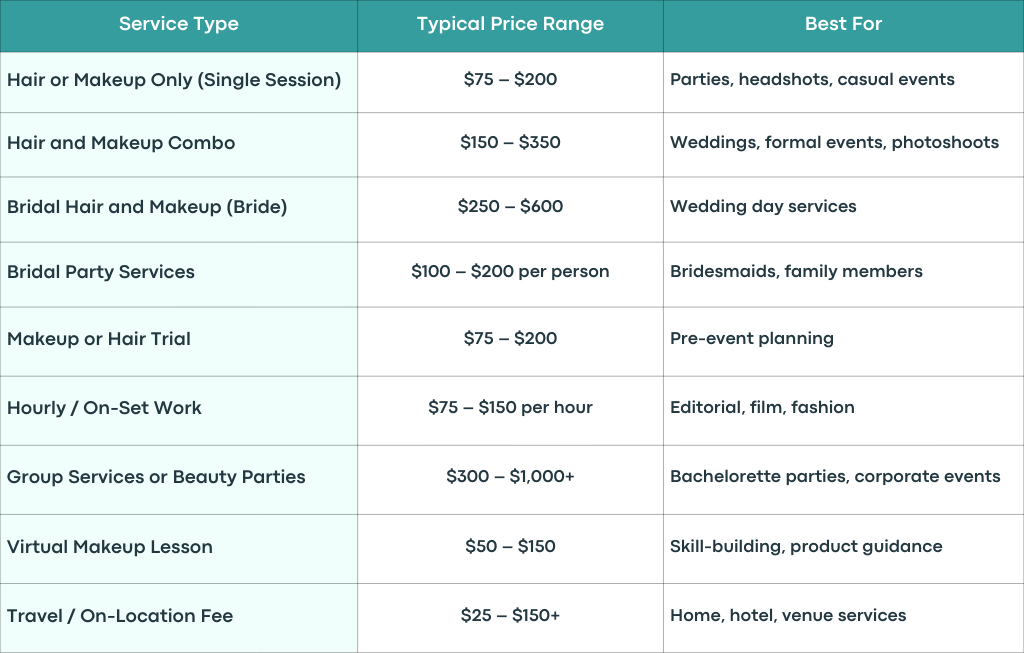The image size is (1024, 653).
Task: Select the Bridal Party Services cell
Action: click(x=178, y=273)
